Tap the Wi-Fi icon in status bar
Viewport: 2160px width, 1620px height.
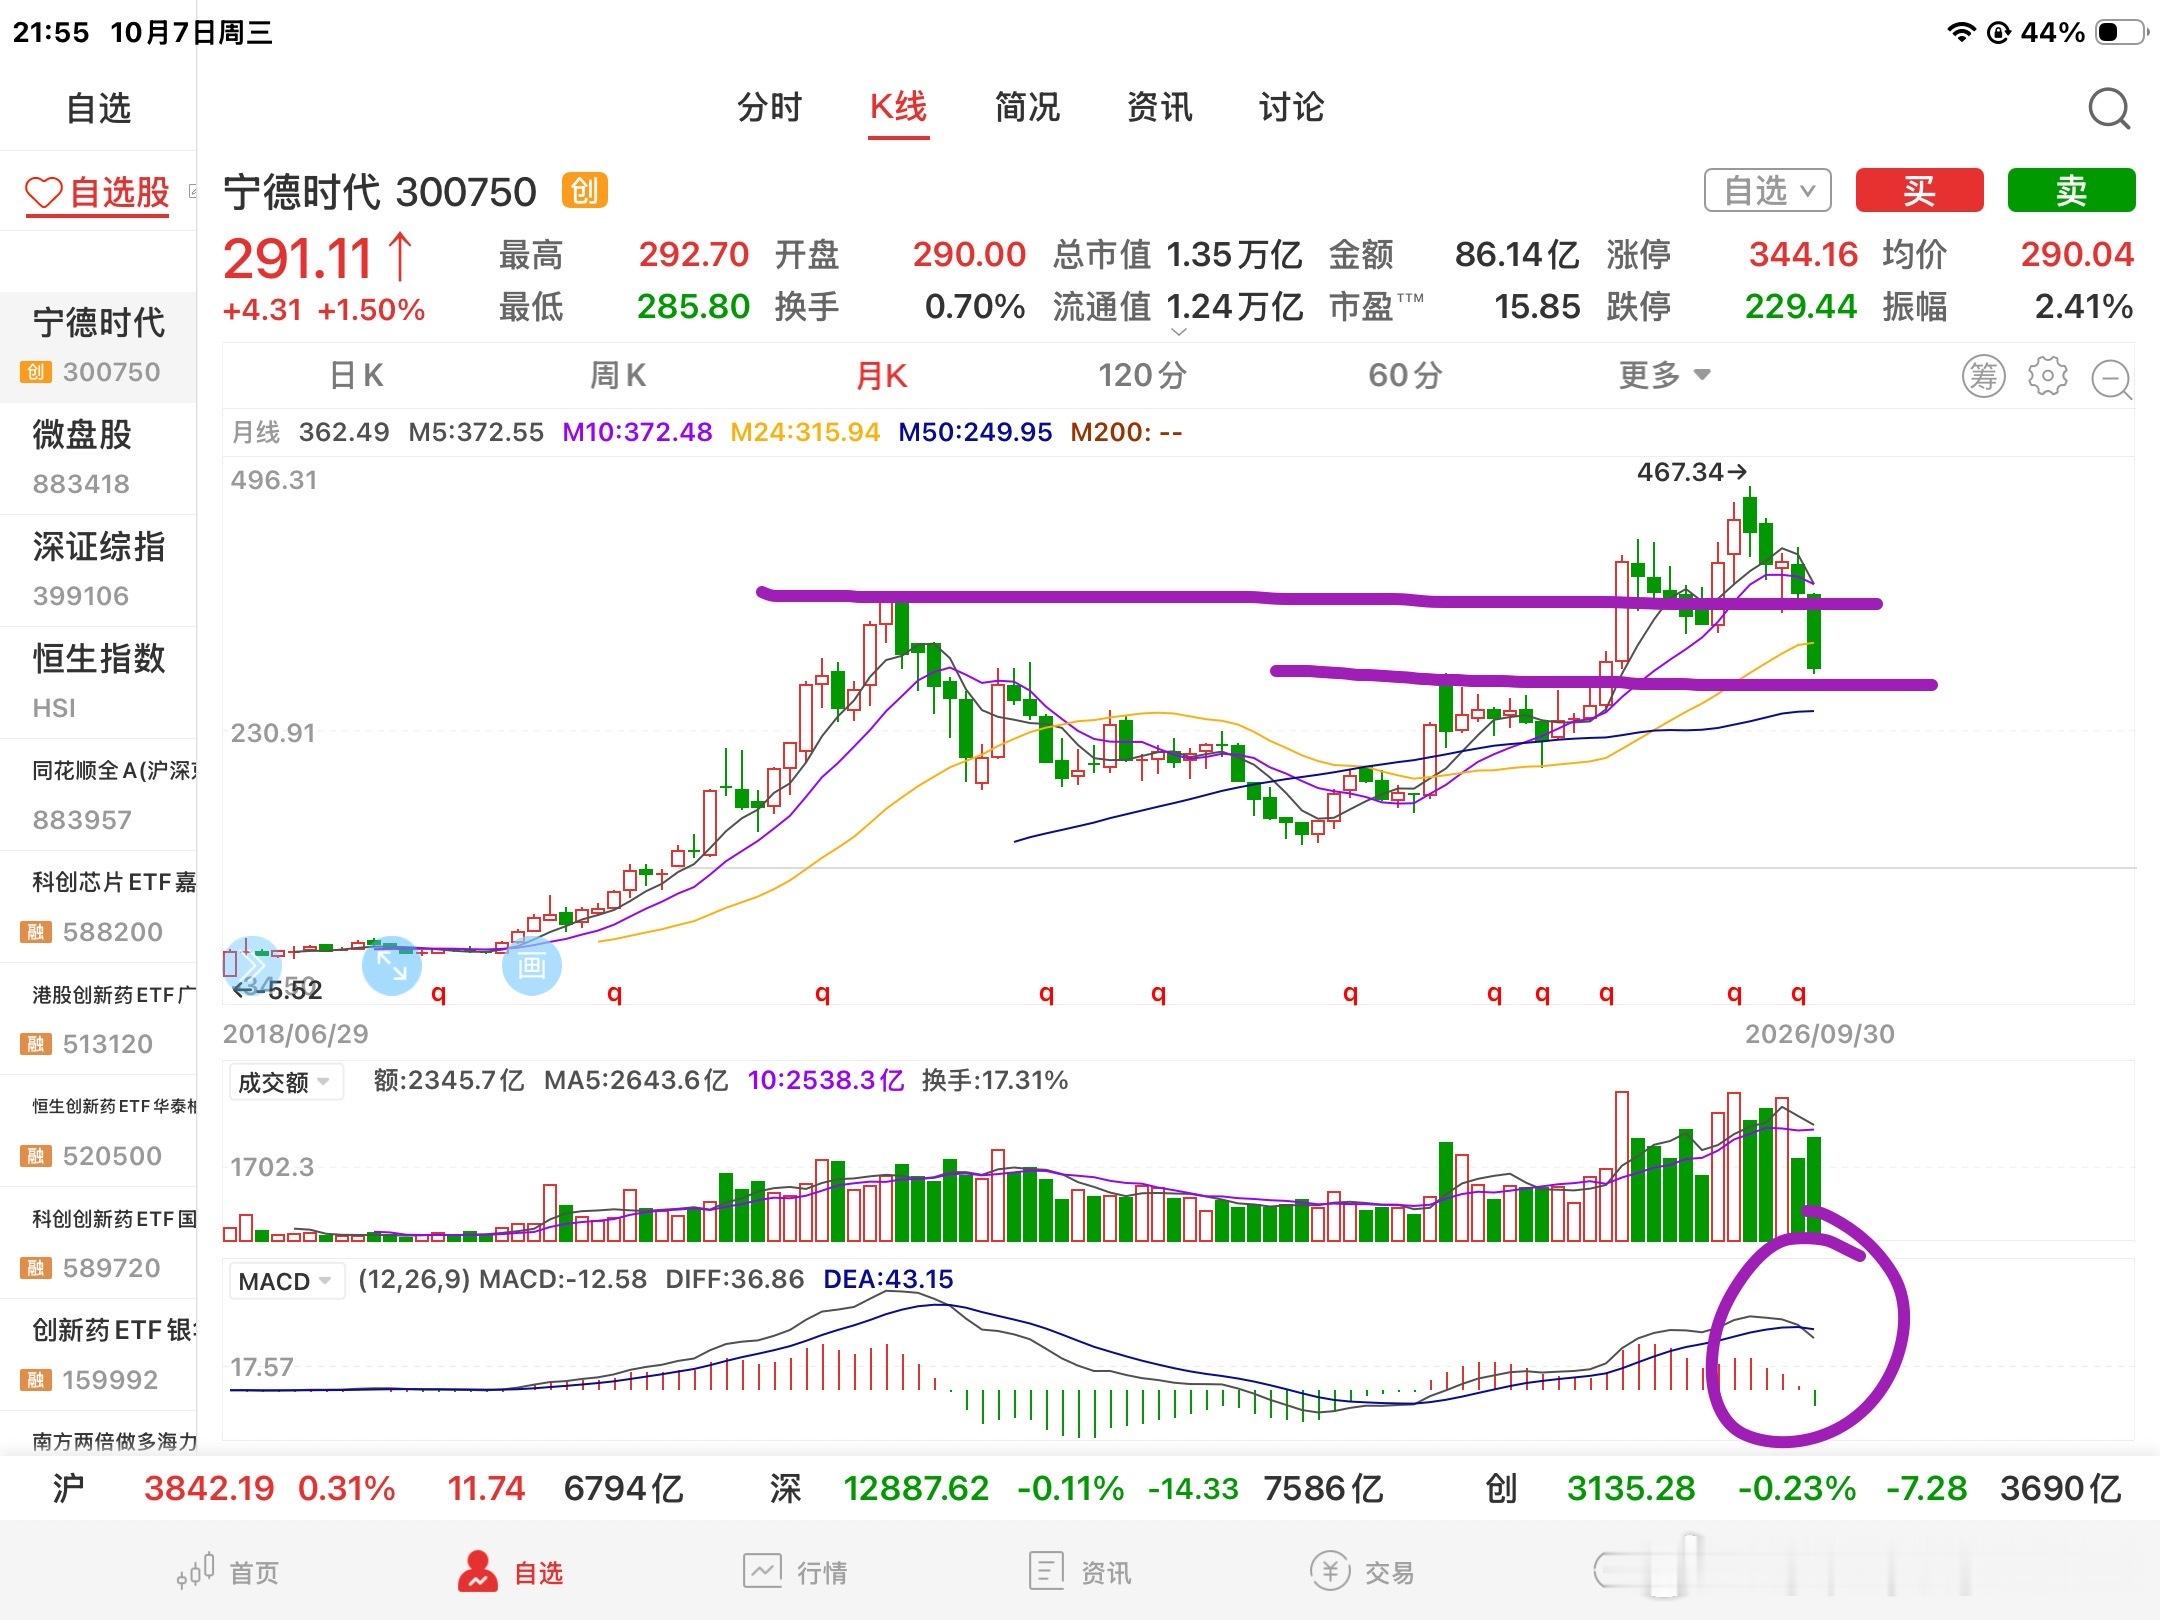point(1962,32)
